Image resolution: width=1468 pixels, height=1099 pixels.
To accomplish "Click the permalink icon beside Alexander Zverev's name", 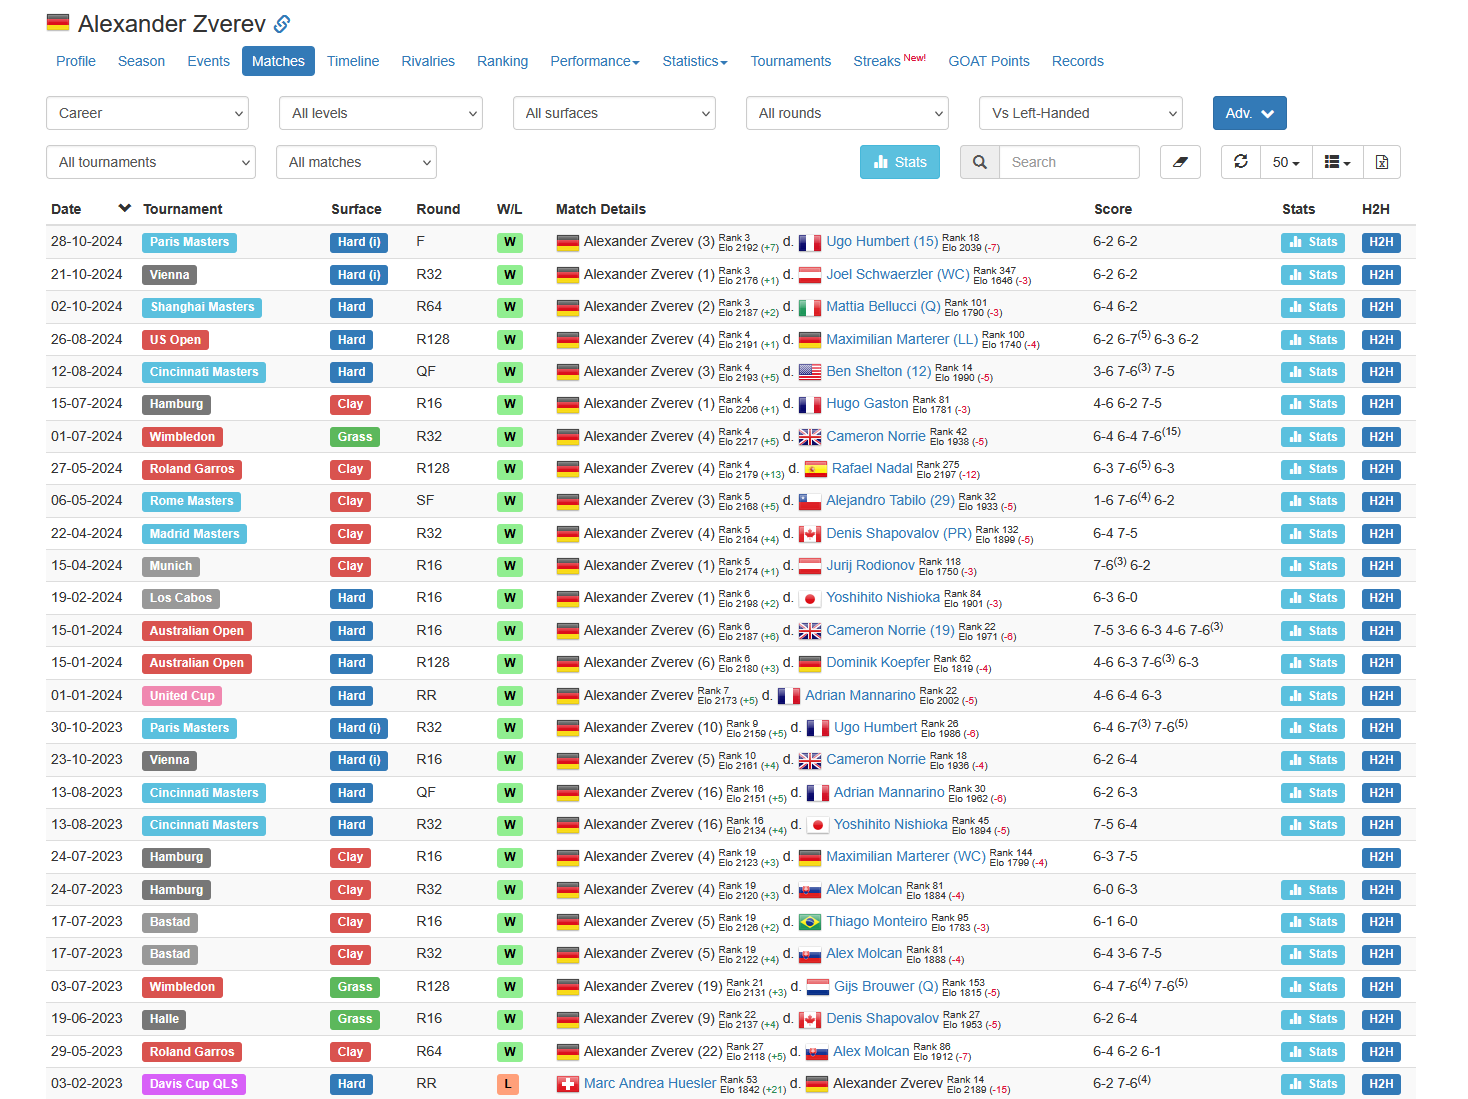I will 282,24.
